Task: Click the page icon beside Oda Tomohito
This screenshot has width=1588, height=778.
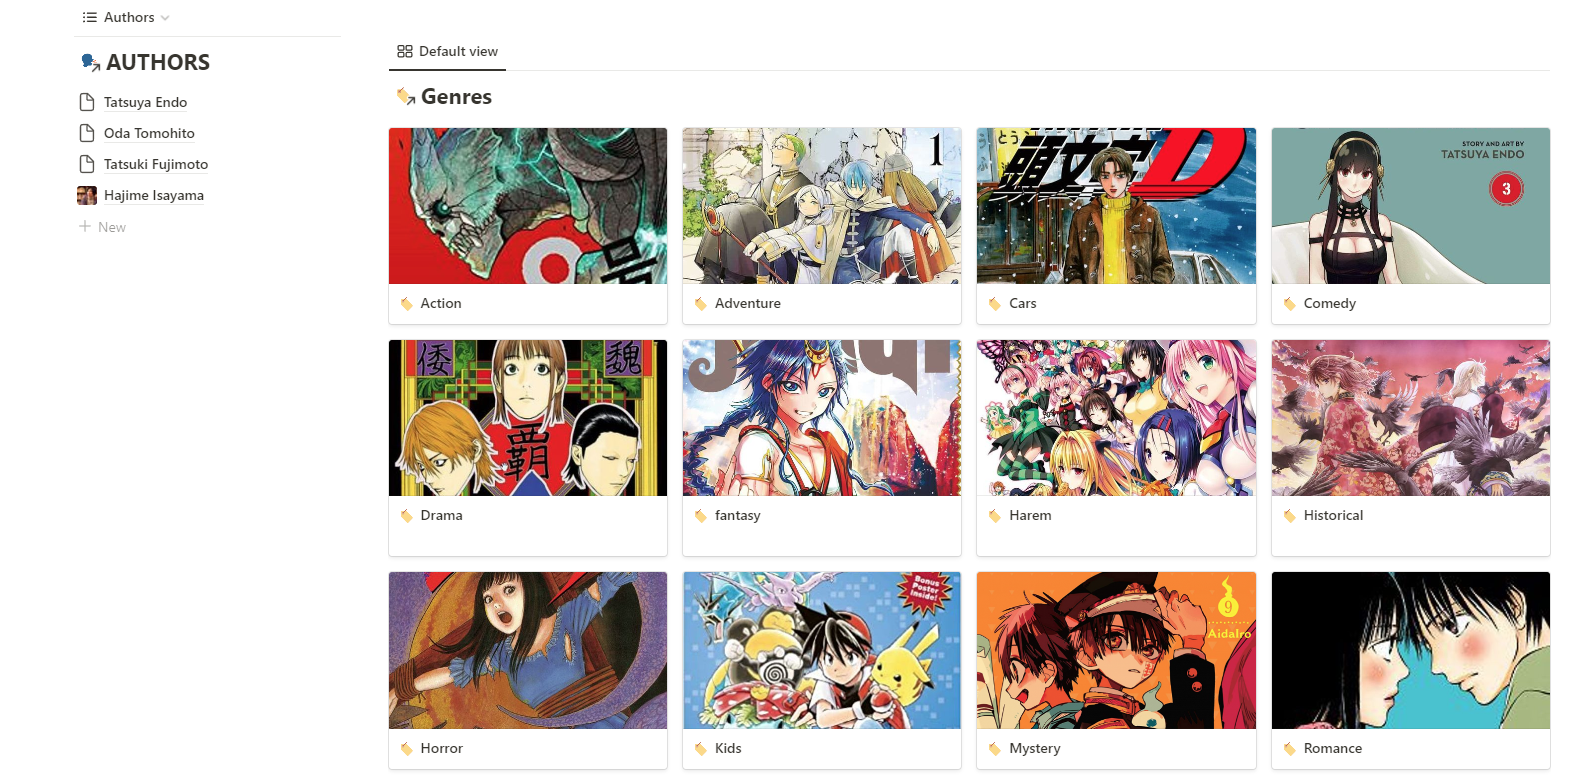Action: 87,133
